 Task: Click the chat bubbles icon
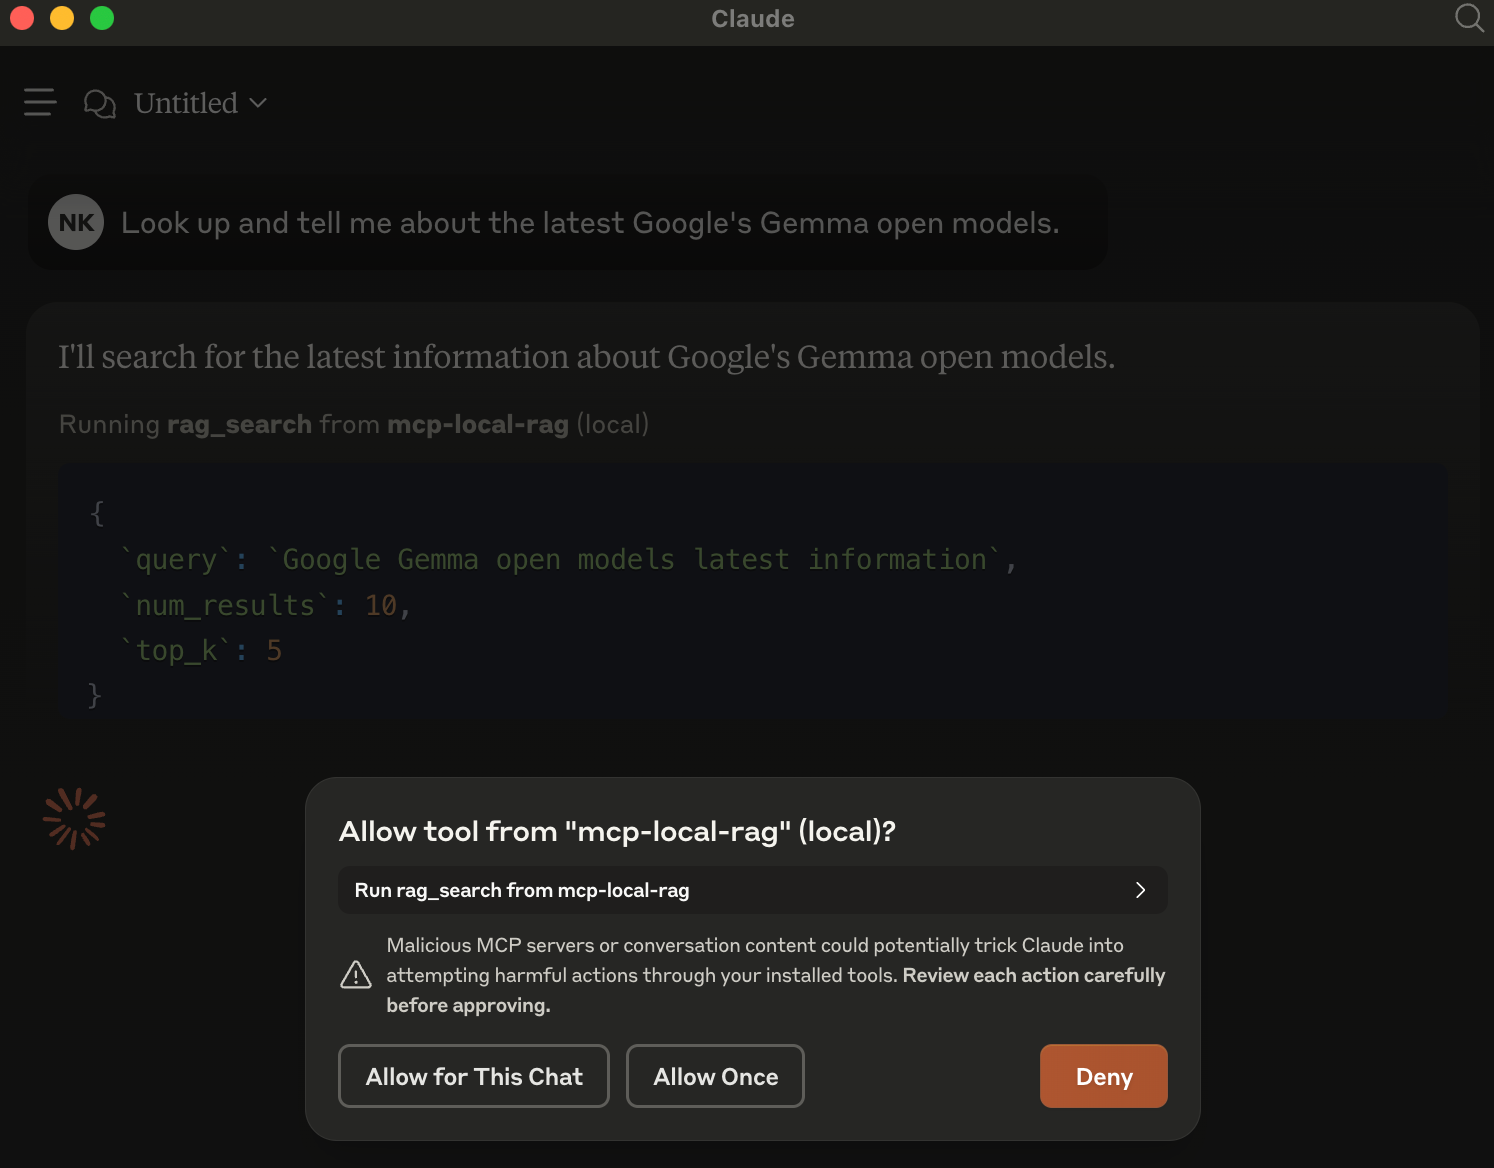[x=99, y=103]
